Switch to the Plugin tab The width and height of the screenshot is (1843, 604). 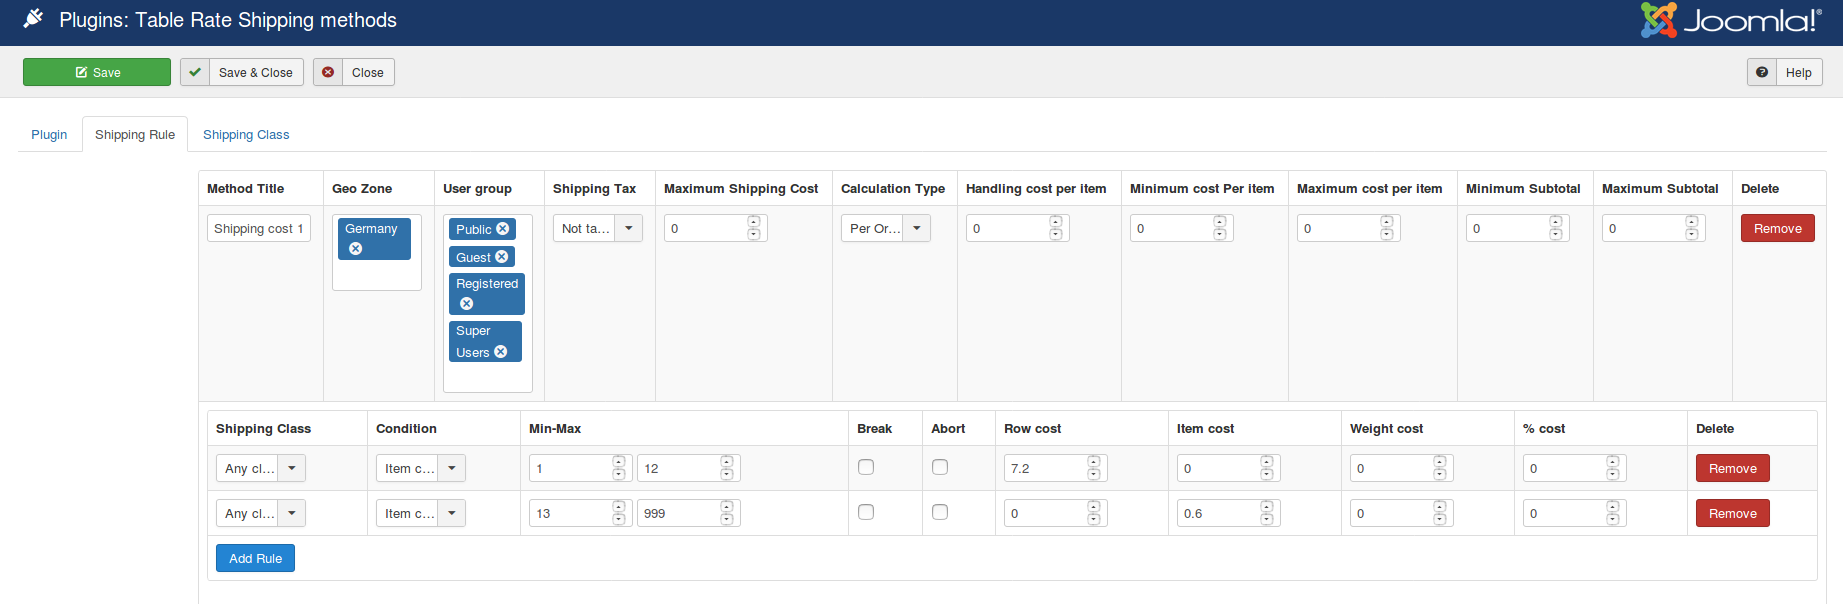tap(49, 135)
